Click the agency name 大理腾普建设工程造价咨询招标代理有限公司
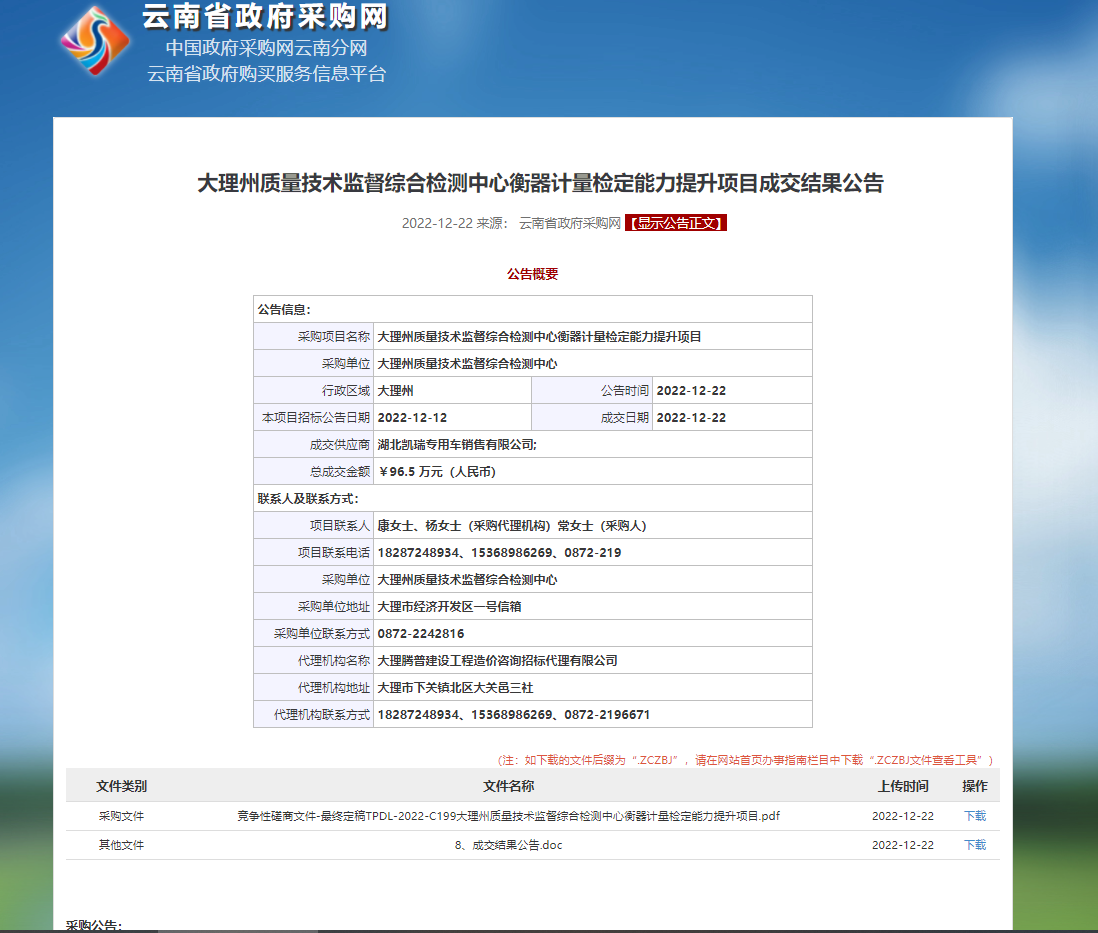The width and height of the screenshot is (1098, 933). (497, 661)
